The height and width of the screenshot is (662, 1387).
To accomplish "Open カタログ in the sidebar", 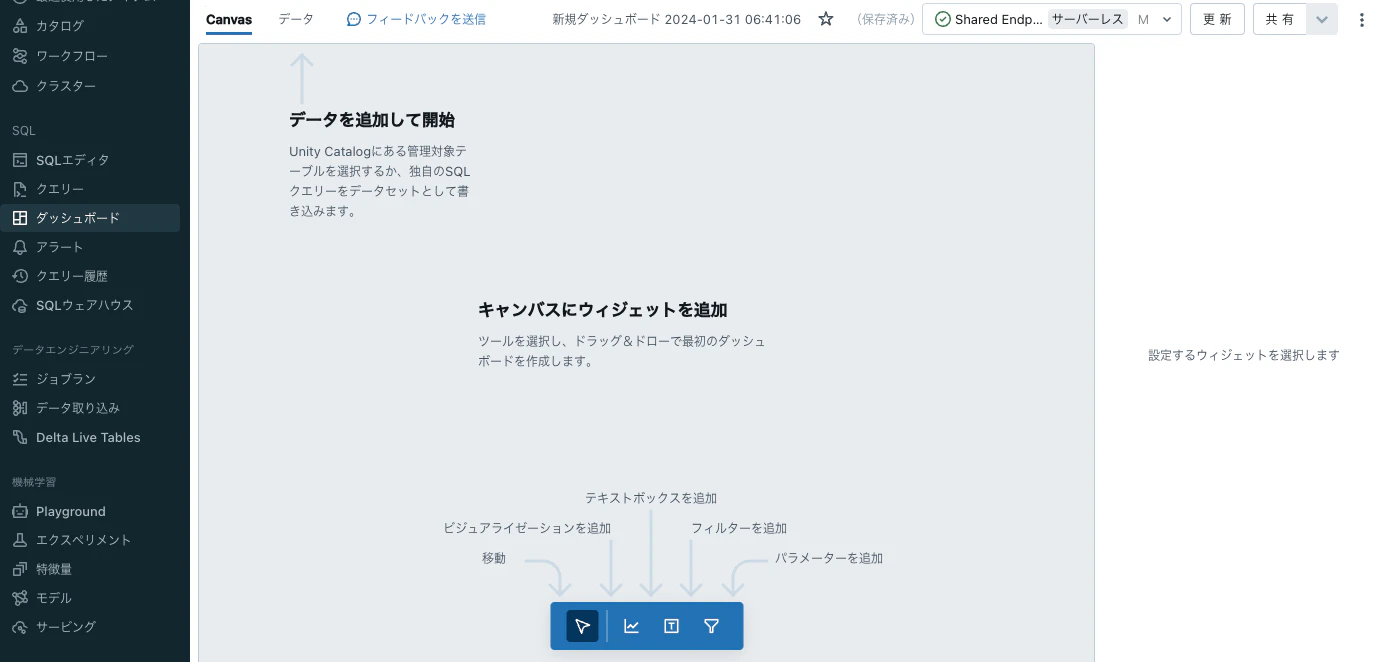I will tap(60, 26).
